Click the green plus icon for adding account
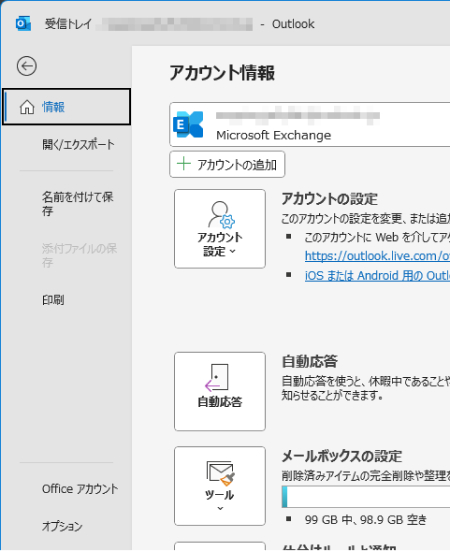Image resolution: width=450 pixels, height=551 pixels. [184, 164]
